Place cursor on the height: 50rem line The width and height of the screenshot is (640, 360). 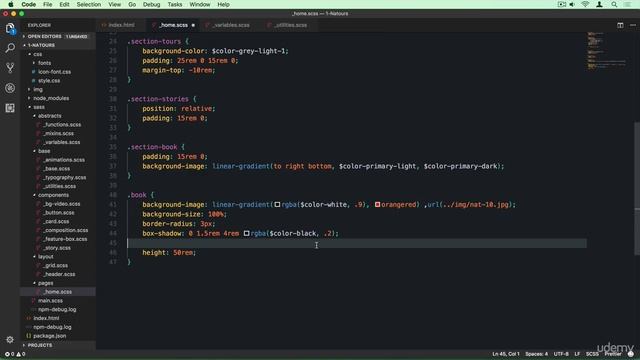[169, 253]
